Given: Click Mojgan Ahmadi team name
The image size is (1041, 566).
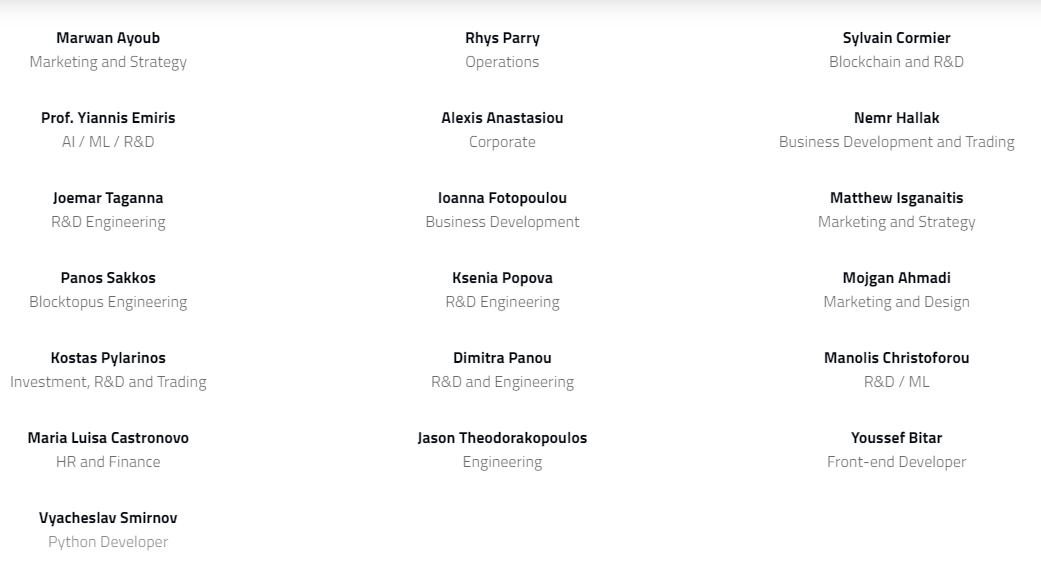Looking at the screenshot, I should (896, 278).
